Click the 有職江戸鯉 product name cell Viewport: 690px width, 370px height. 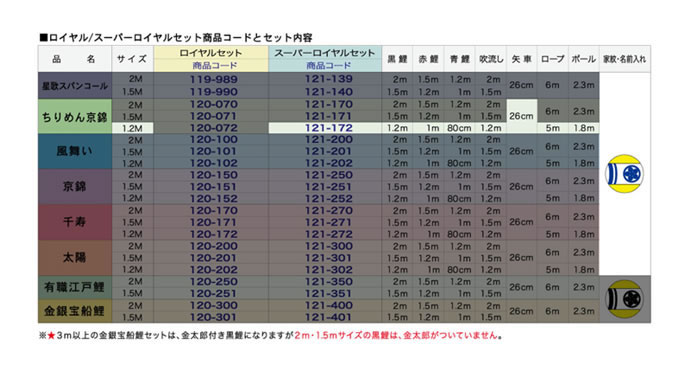[75, 287]
